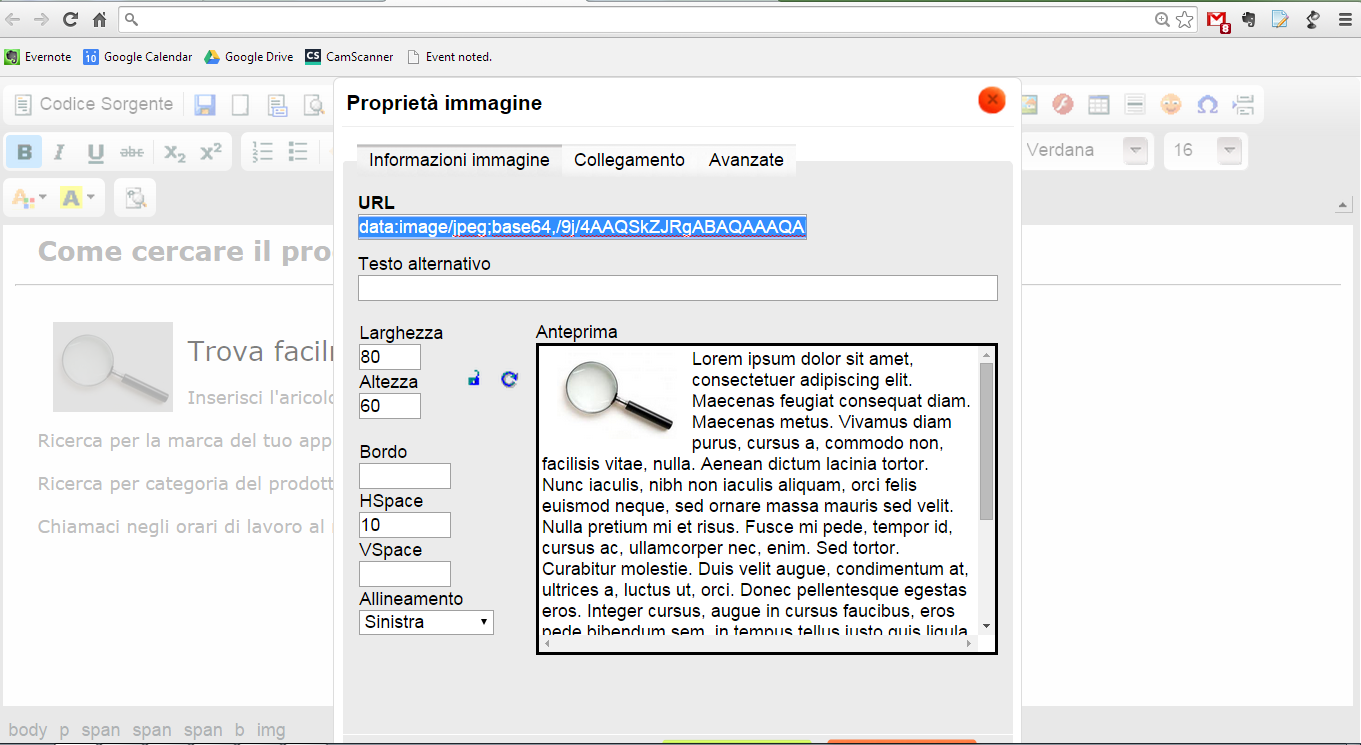
Task: Click the Larghezza width field
Action: pos(390,357)
